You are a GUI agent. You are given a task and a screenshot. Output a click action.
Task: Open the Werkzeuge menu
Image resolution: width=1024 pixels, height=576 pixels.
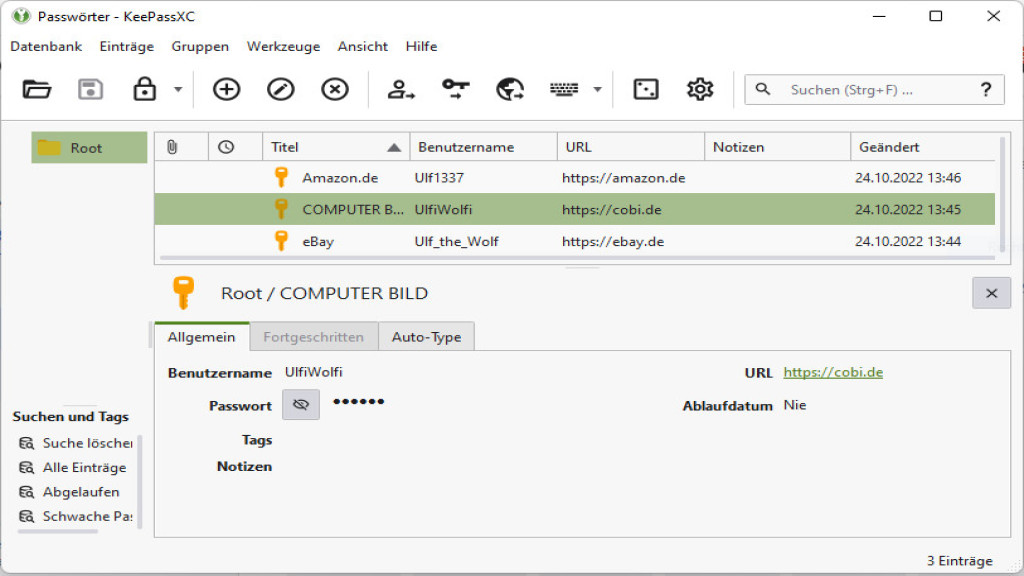pyautogui.click(x=283, y=46)
